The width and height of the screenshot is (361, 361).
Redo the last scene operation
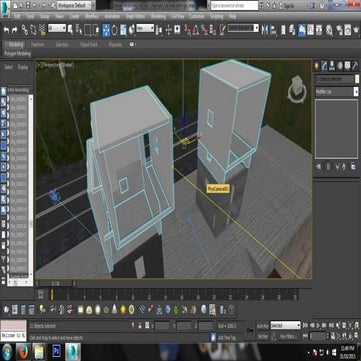tap(15, 30)
